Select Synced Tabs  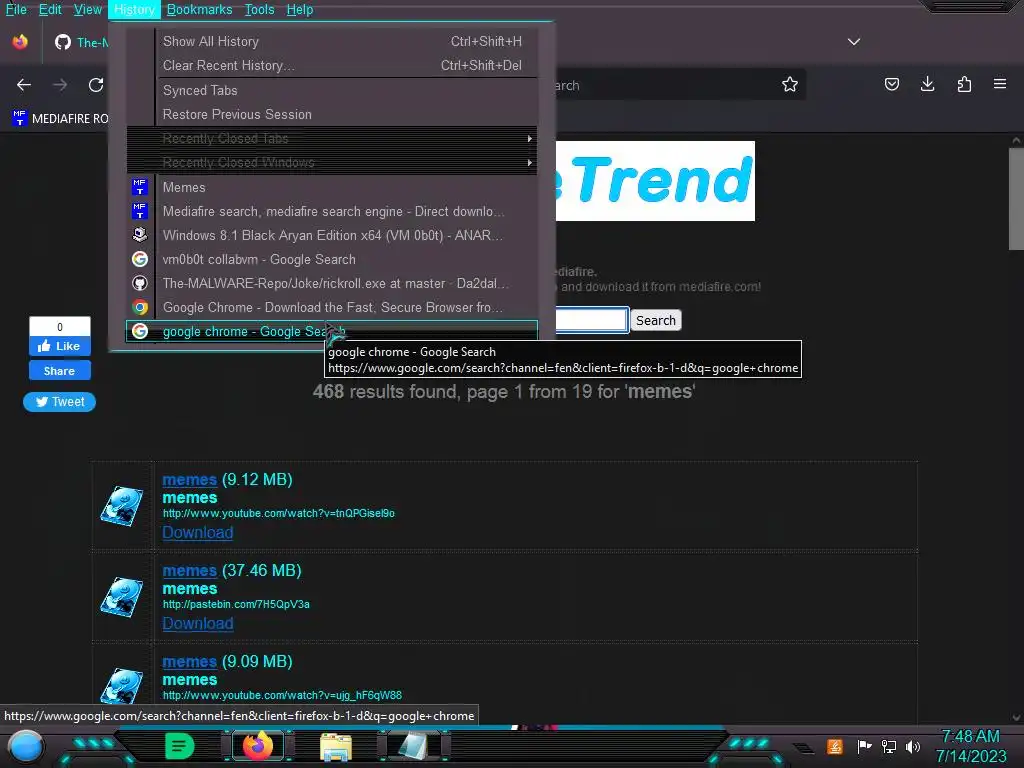click(x=332, y=90)
